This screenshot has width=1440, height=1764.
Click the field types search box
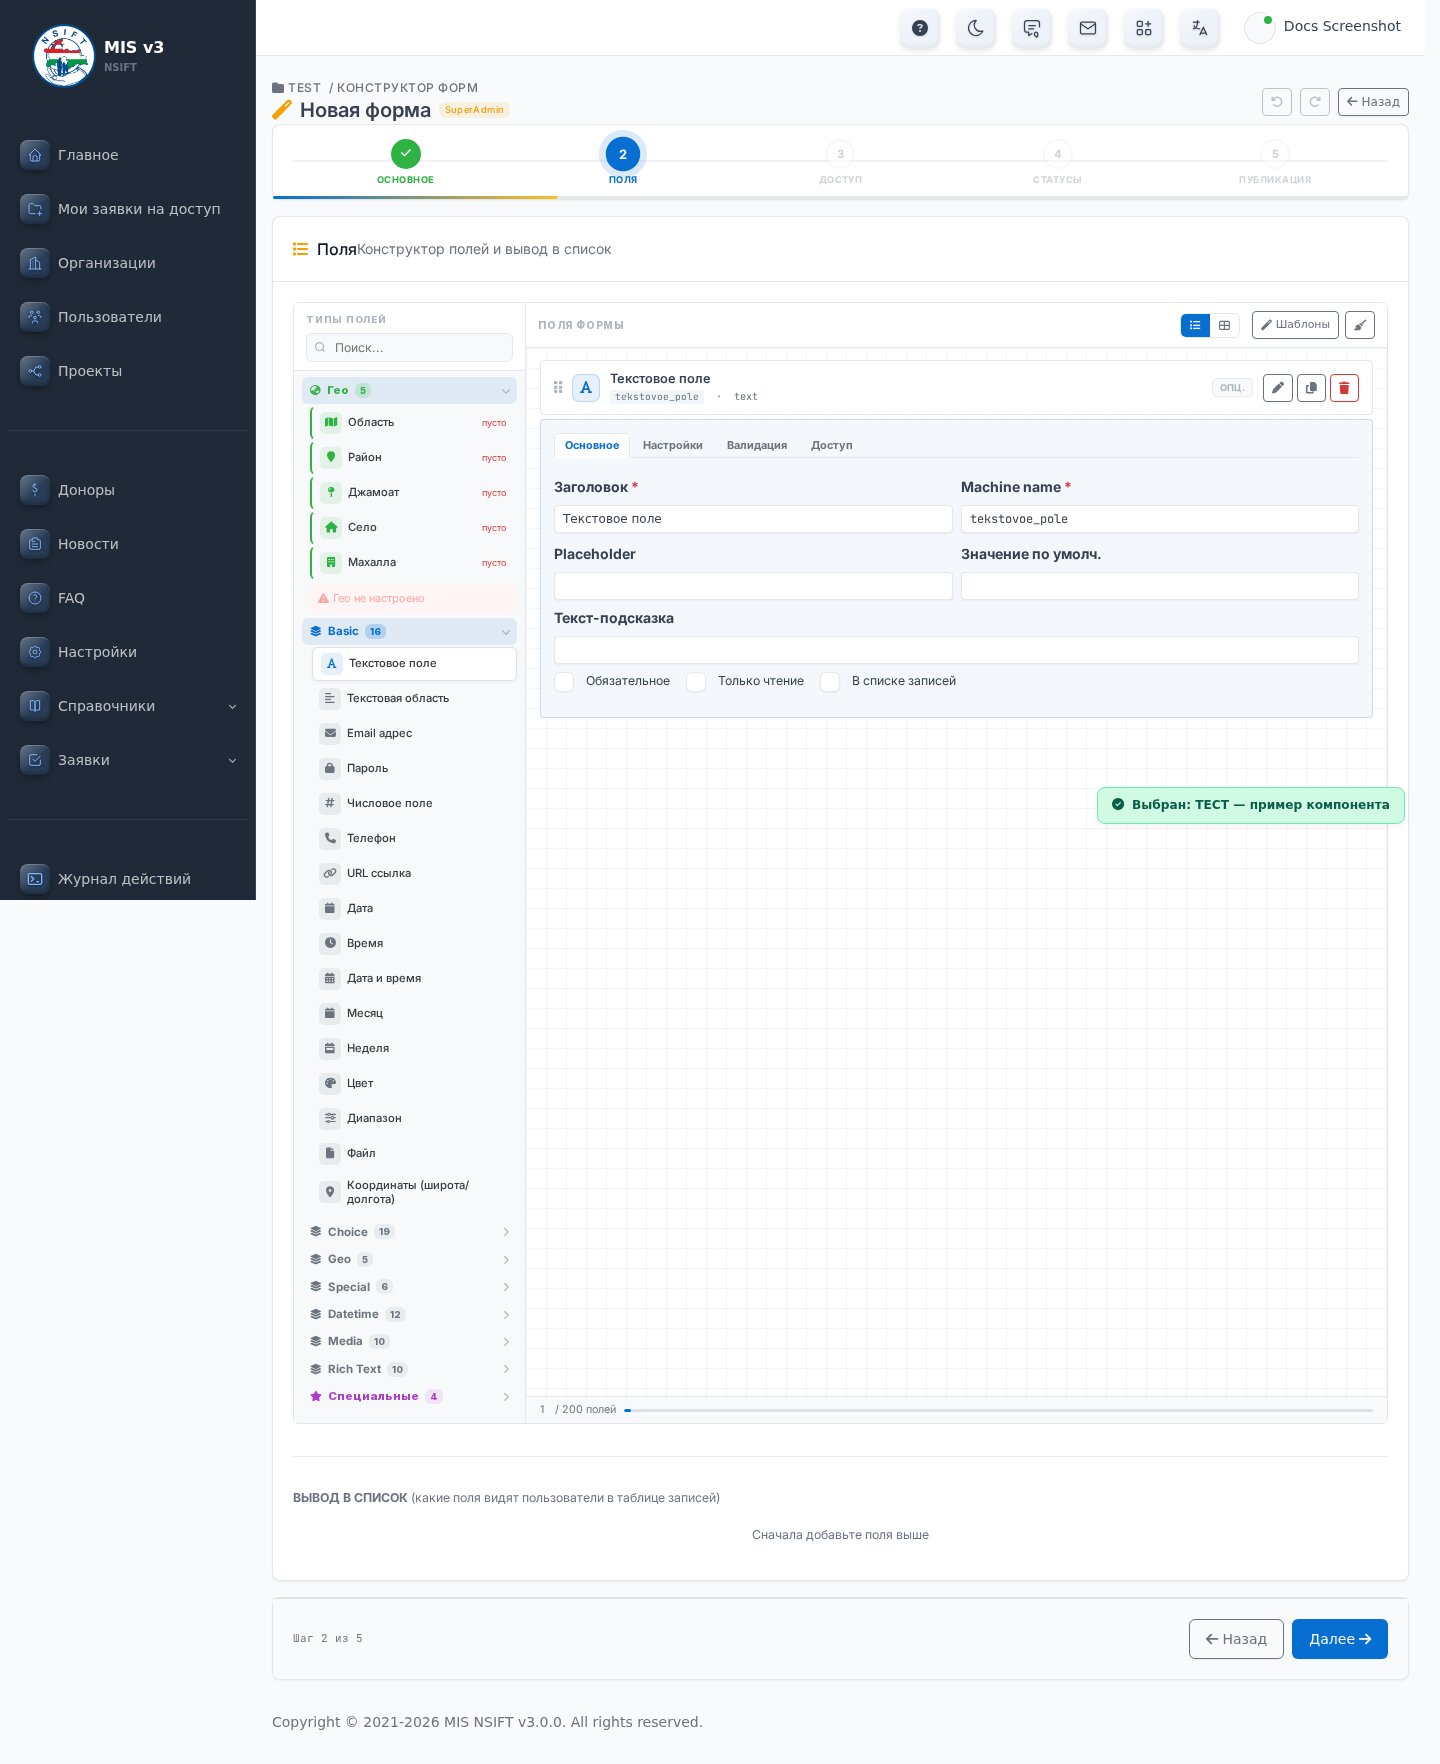409,348
